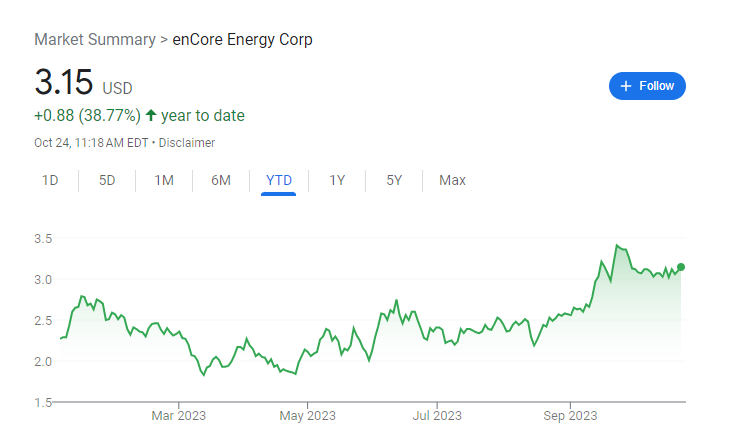The image size is (736, 436).
Task: Open the Max chart range
Action: point(452,180)
